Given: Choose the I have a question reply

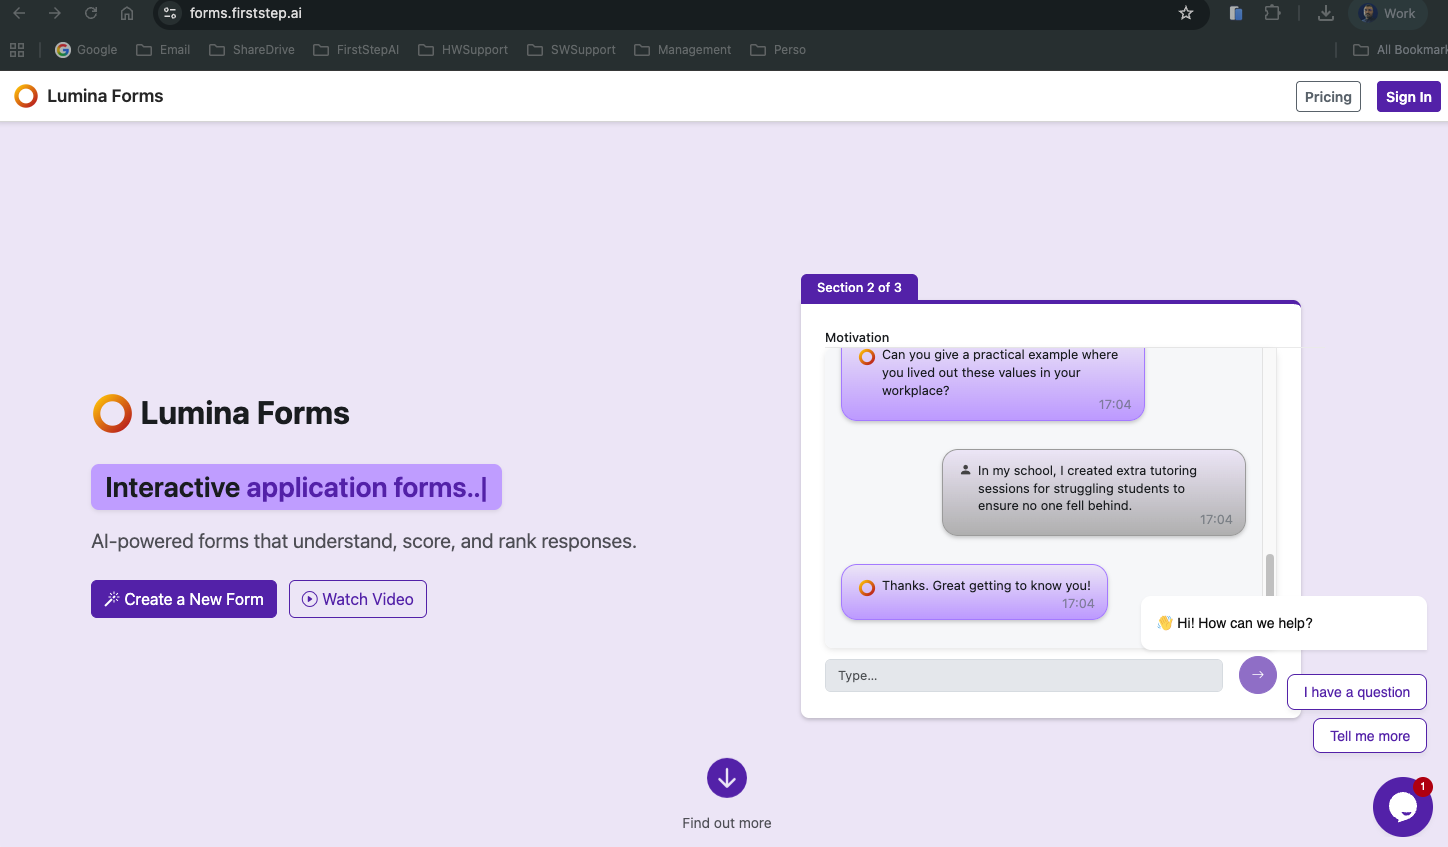Looking at the screenshot, I should tap(1357, 692).
